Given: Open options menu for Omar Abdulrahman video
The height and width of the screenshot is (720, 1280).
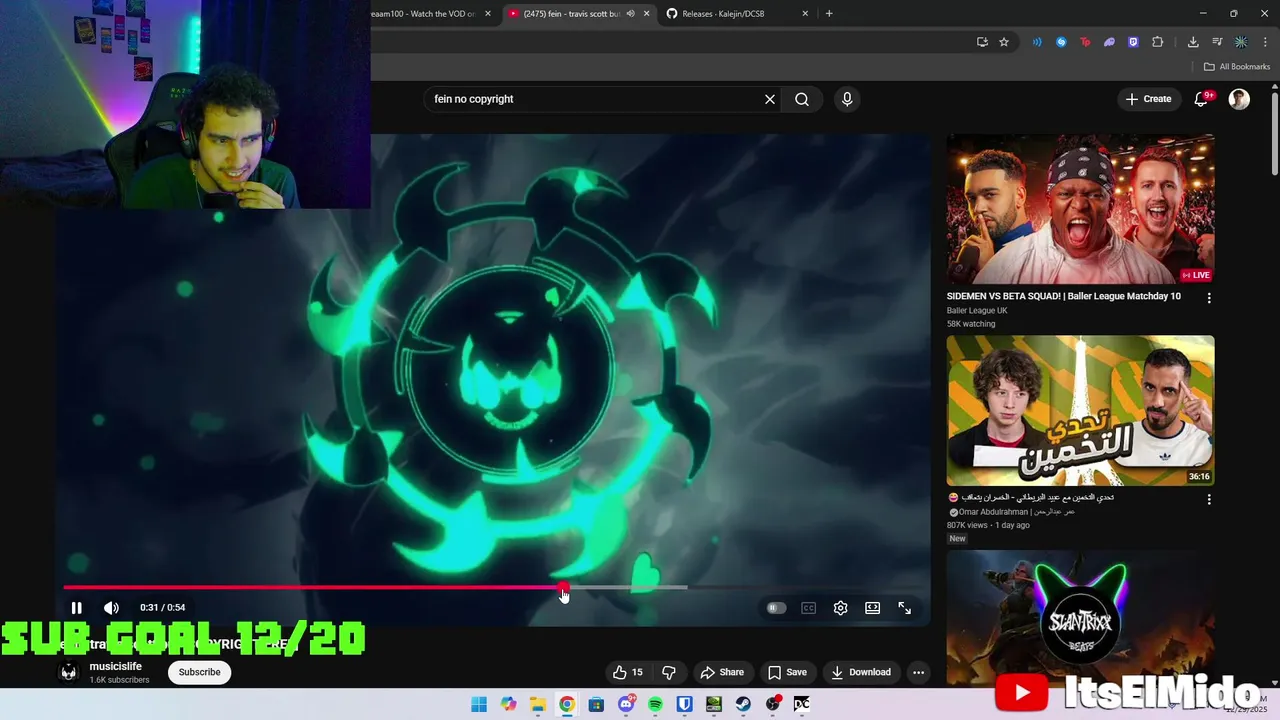Looking at the screenshot, I should click(1209, 499).
